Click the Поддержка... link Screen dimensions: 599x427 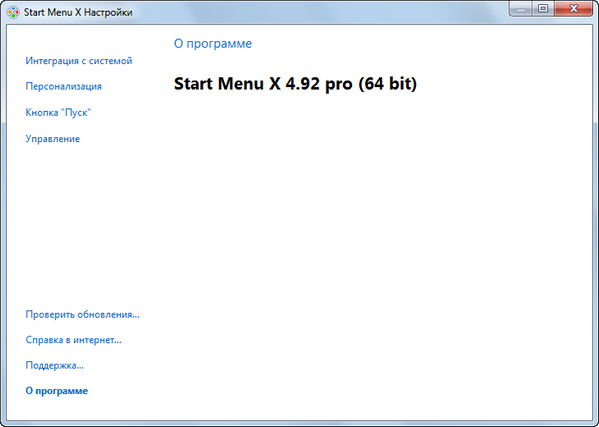[54, 365]
